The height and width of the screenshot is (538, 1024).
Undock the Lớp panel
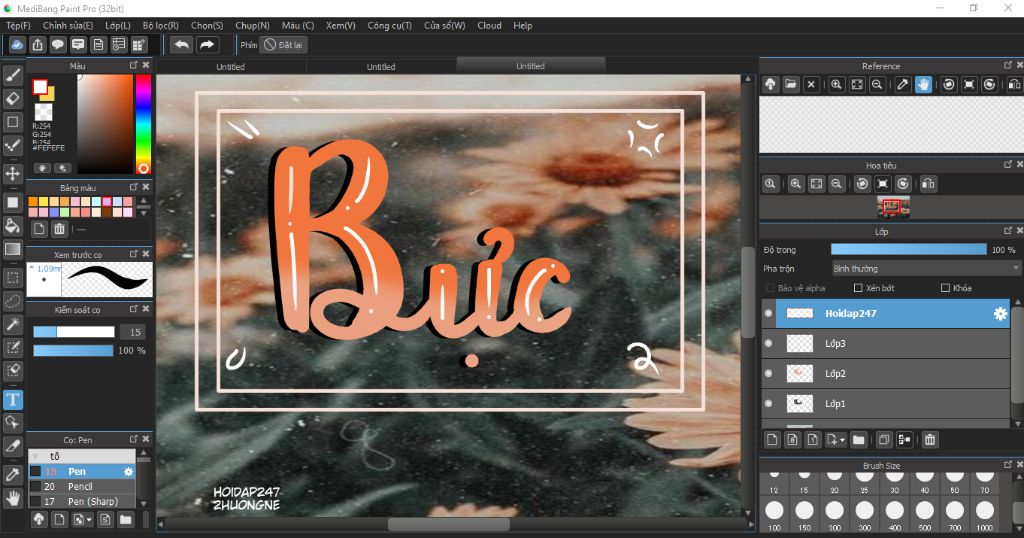[1008, 231]
